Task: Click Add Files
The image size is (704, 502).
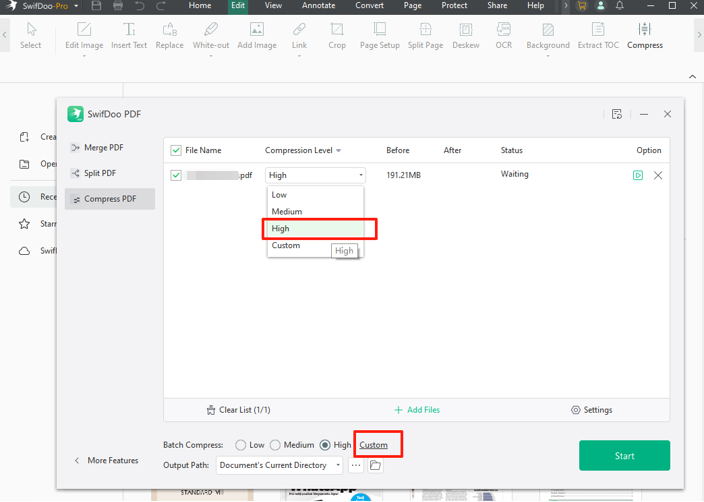Action: click(x=417, y=410)
